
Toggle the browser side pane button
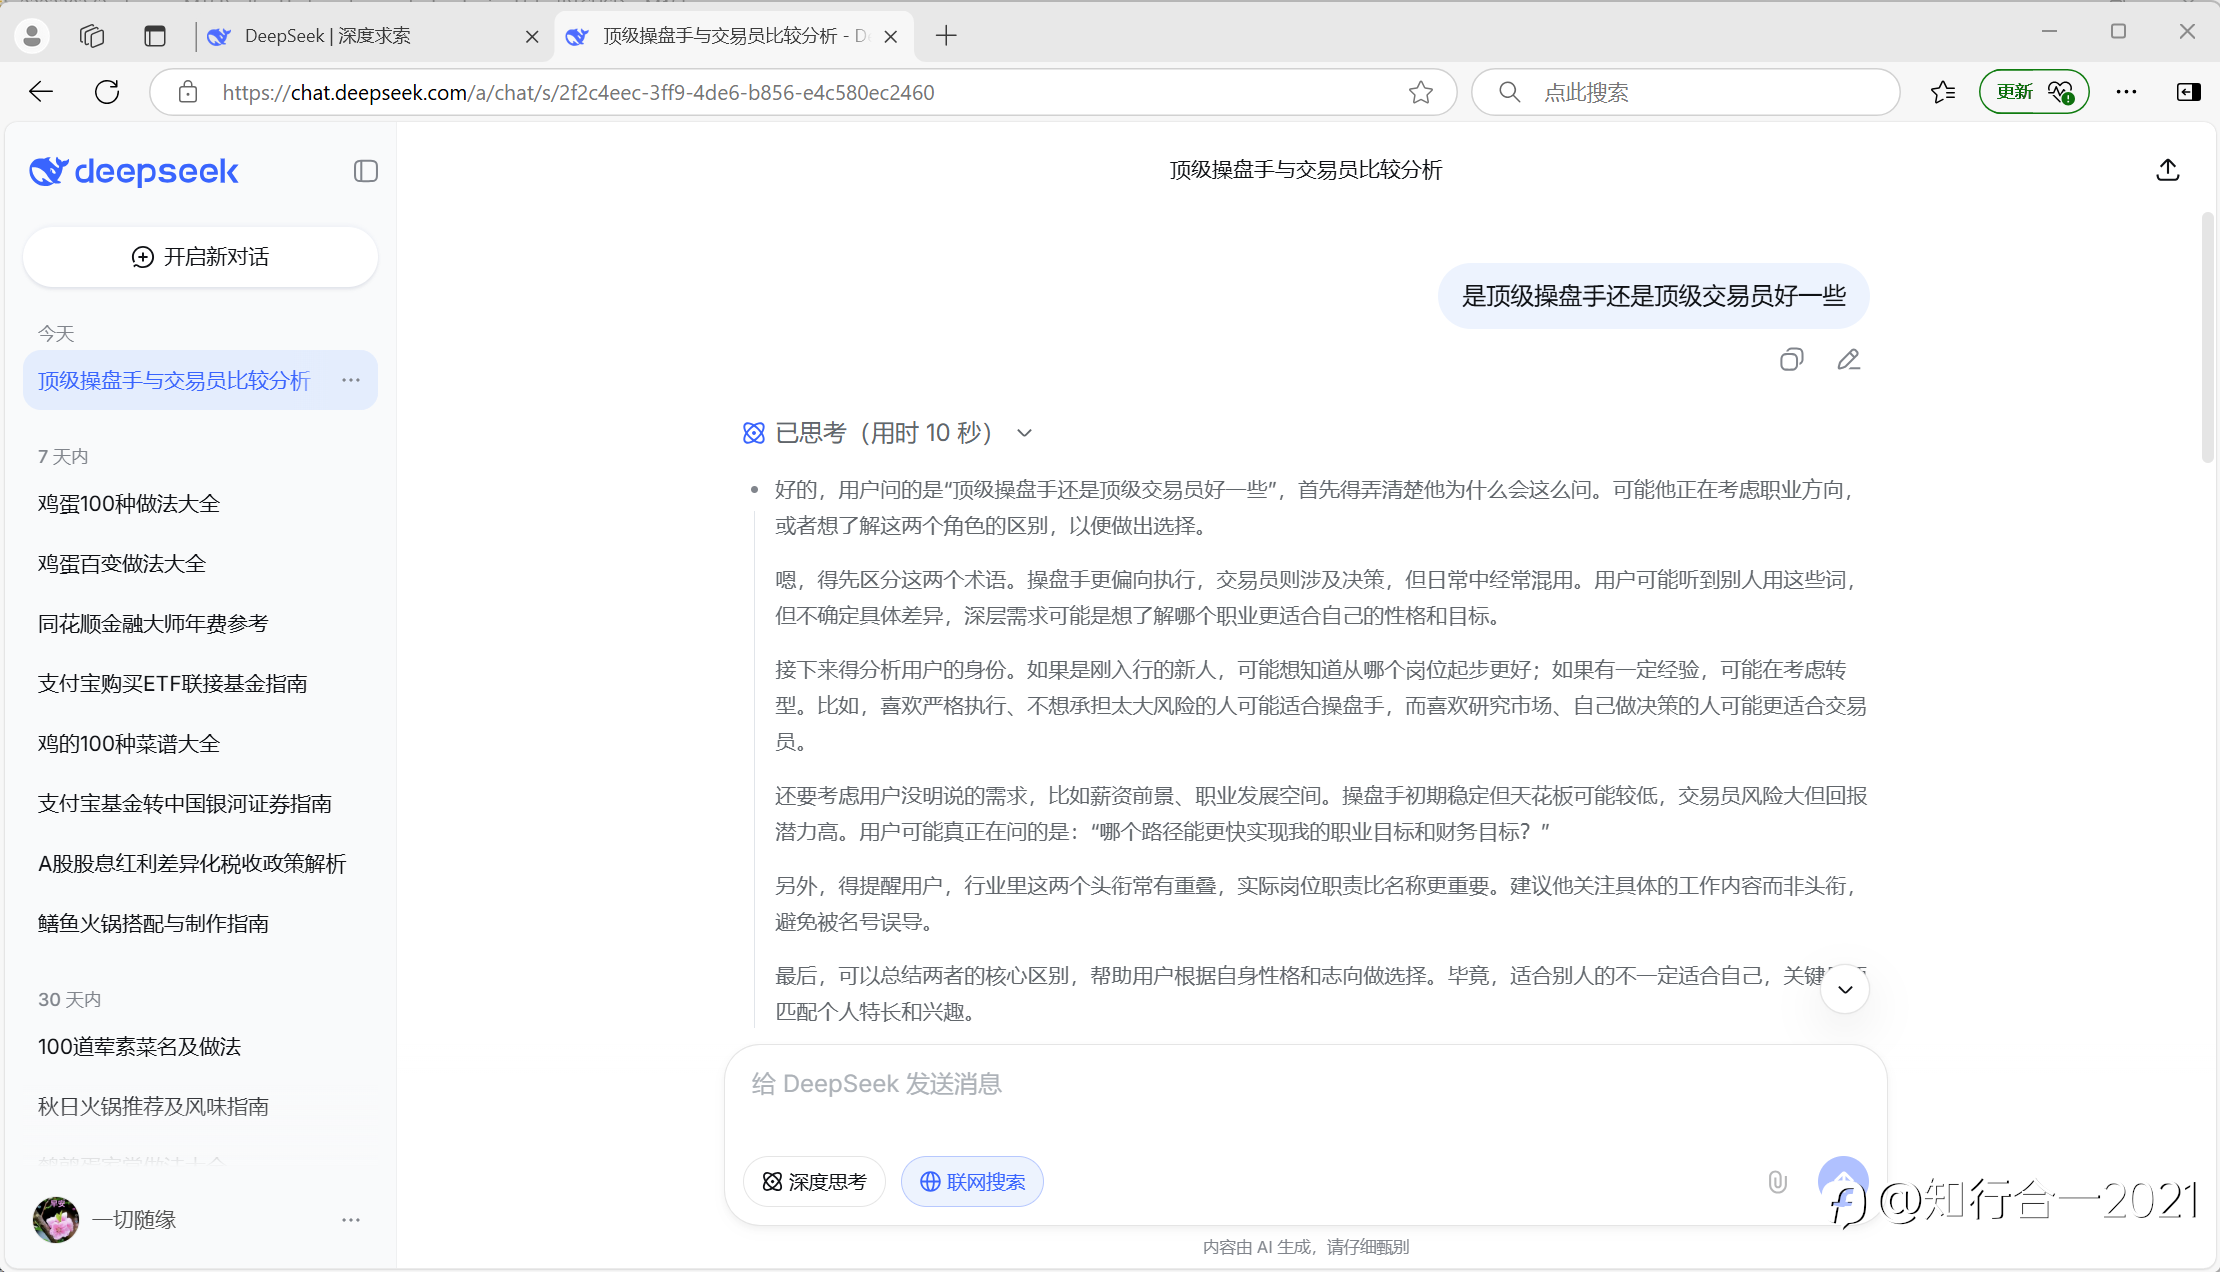click(x=2188, y=93)
